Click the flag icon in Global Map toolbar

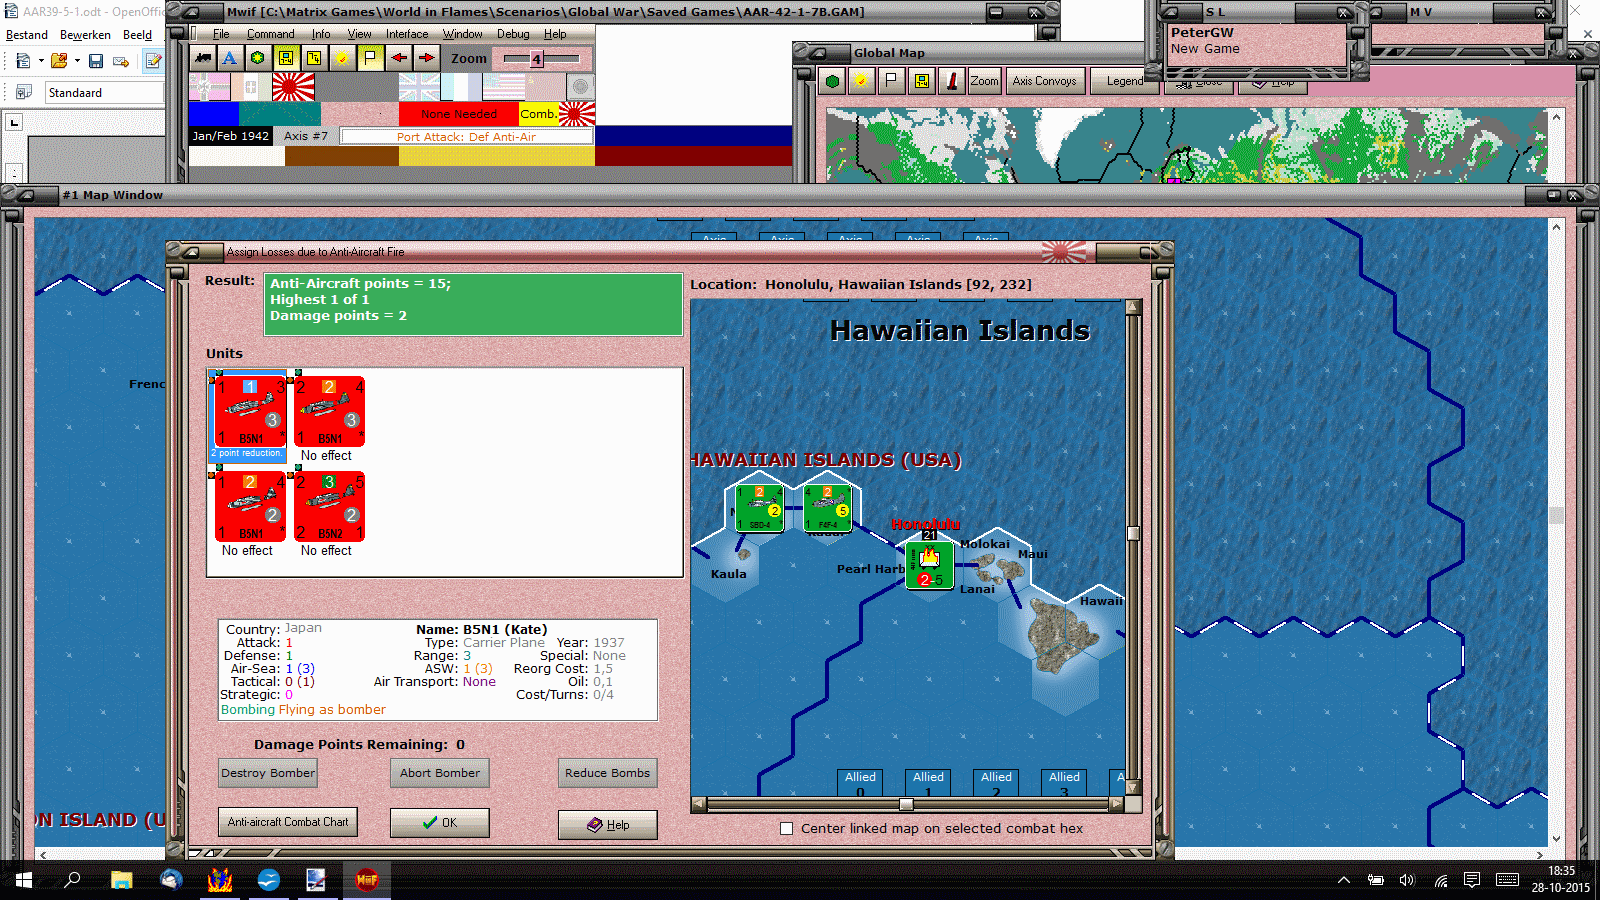[x=891, y=81]
